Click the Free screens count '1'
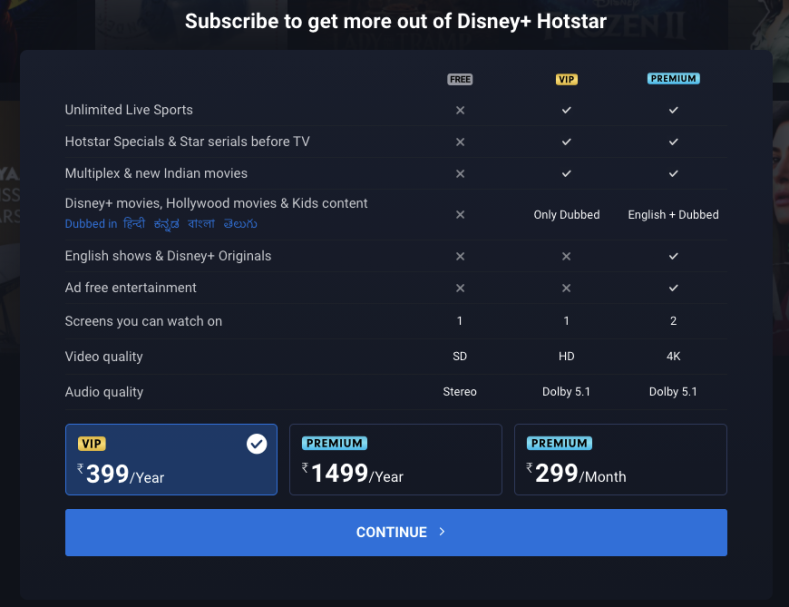 tap(460, 321)
